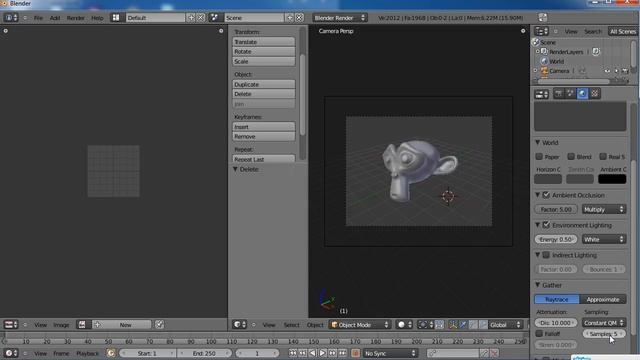Add a new screen layout
Viewport: 640px width, 360px height.
[x=191, y=18]
